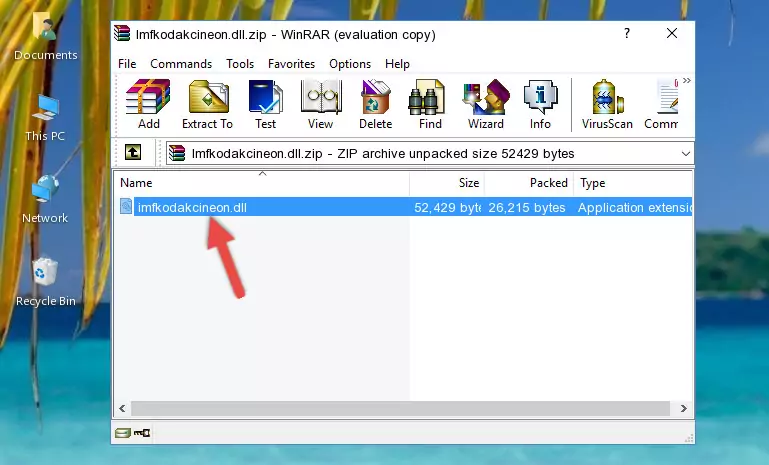Go up one folder level

pos(132,153)
